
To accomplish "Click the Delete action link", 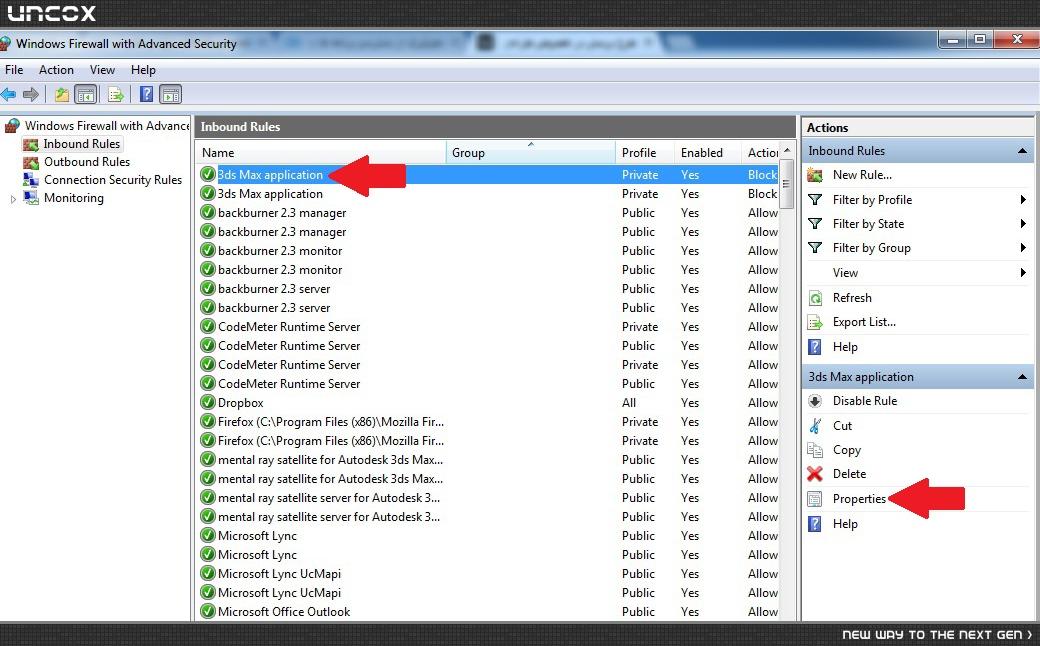I will coord(850,474).
